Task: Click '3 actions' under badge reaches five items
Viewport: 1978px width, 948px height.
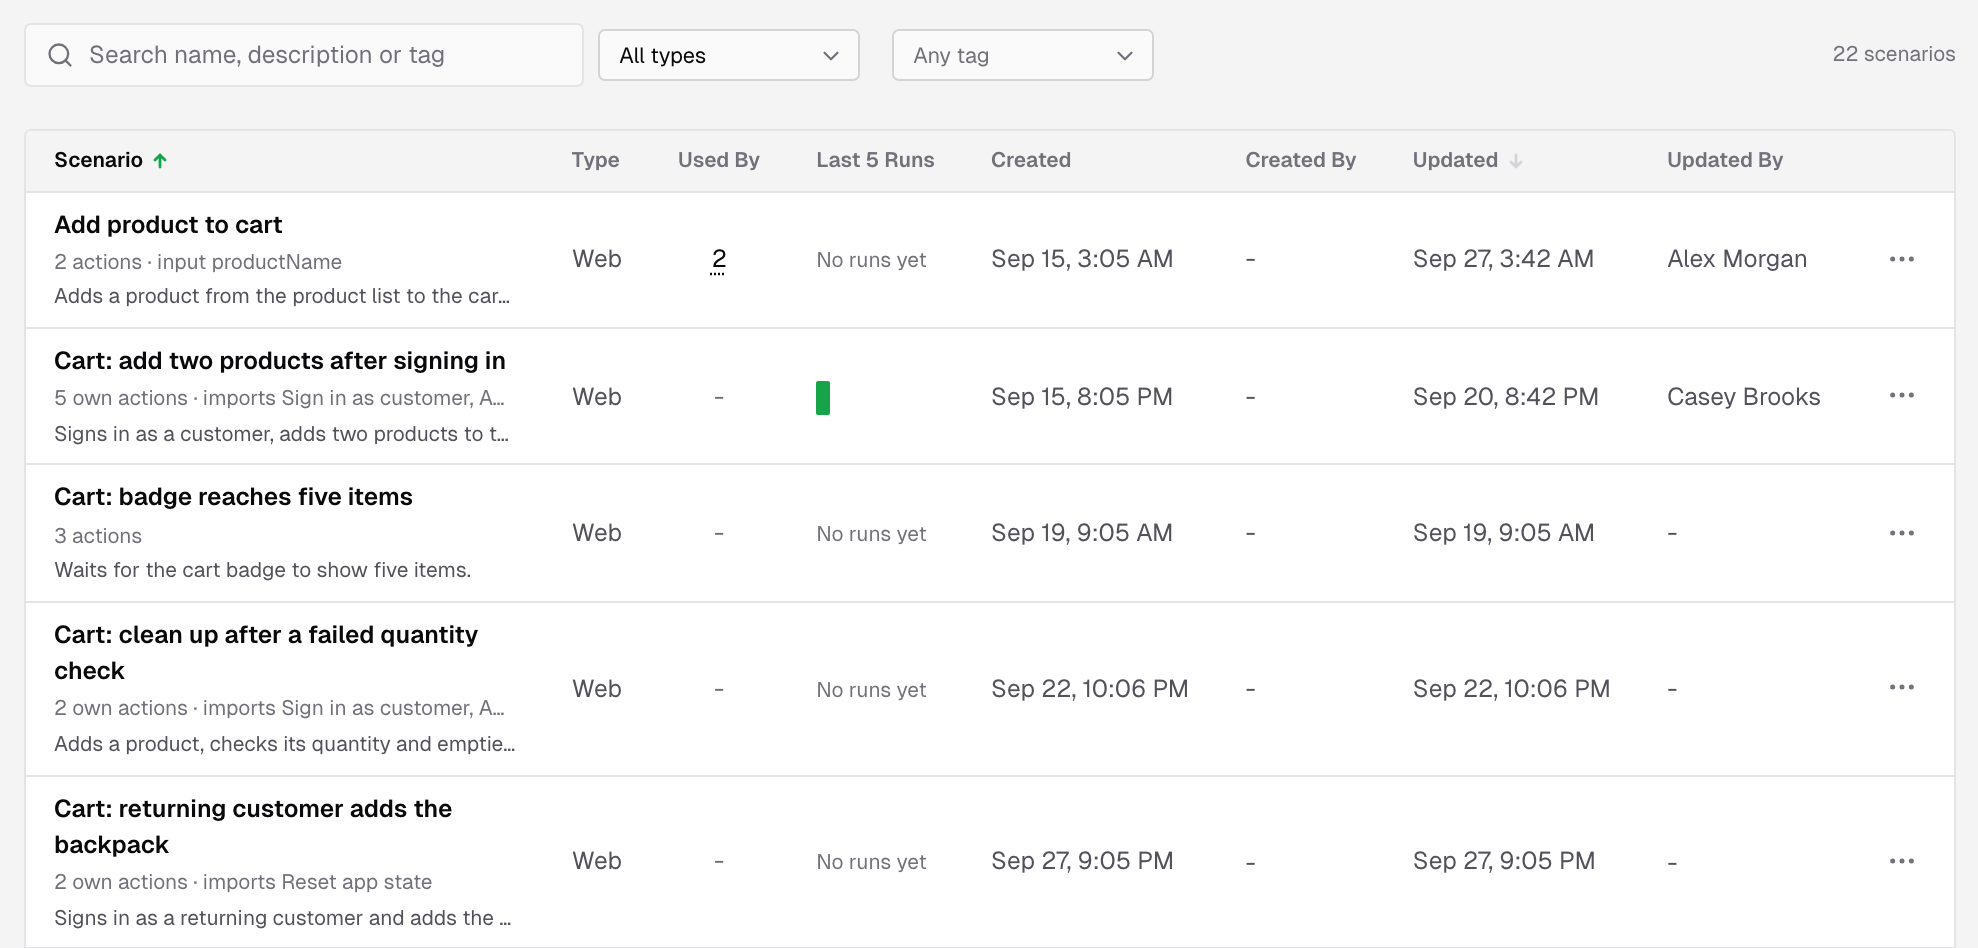Action: coord(98,536)
